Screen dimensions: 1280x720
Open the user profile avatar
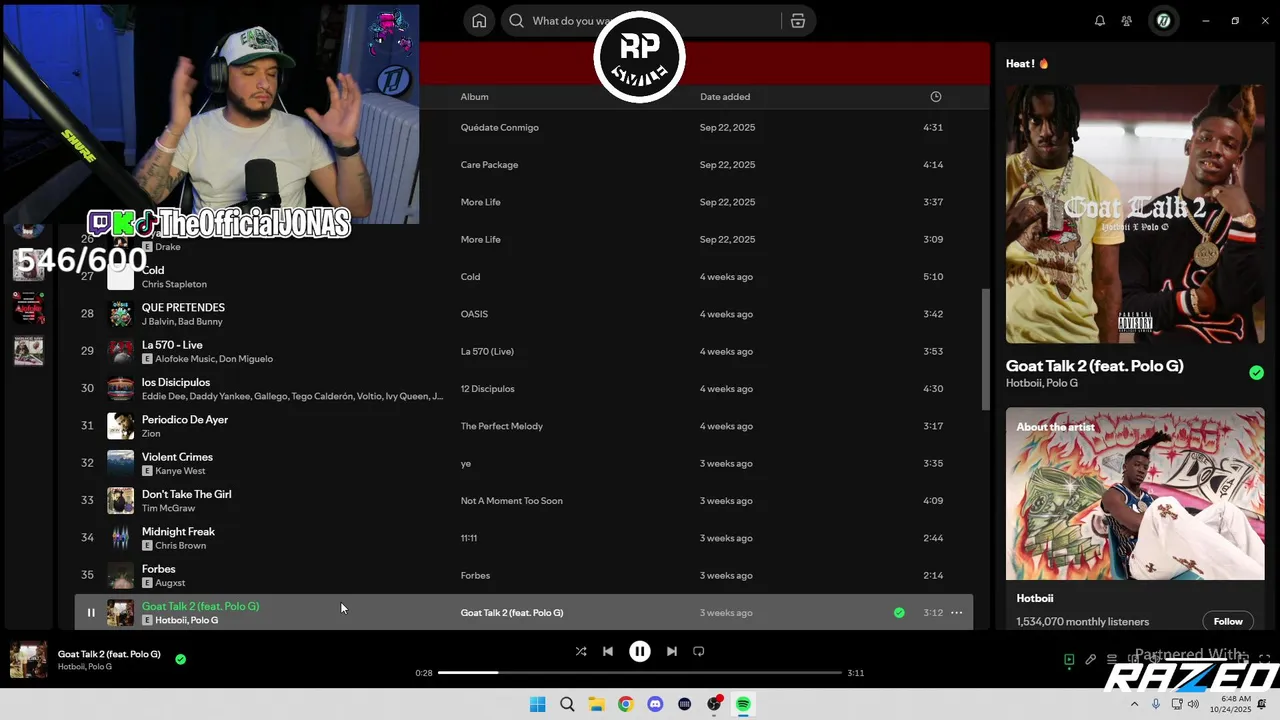click(1163, 21)
